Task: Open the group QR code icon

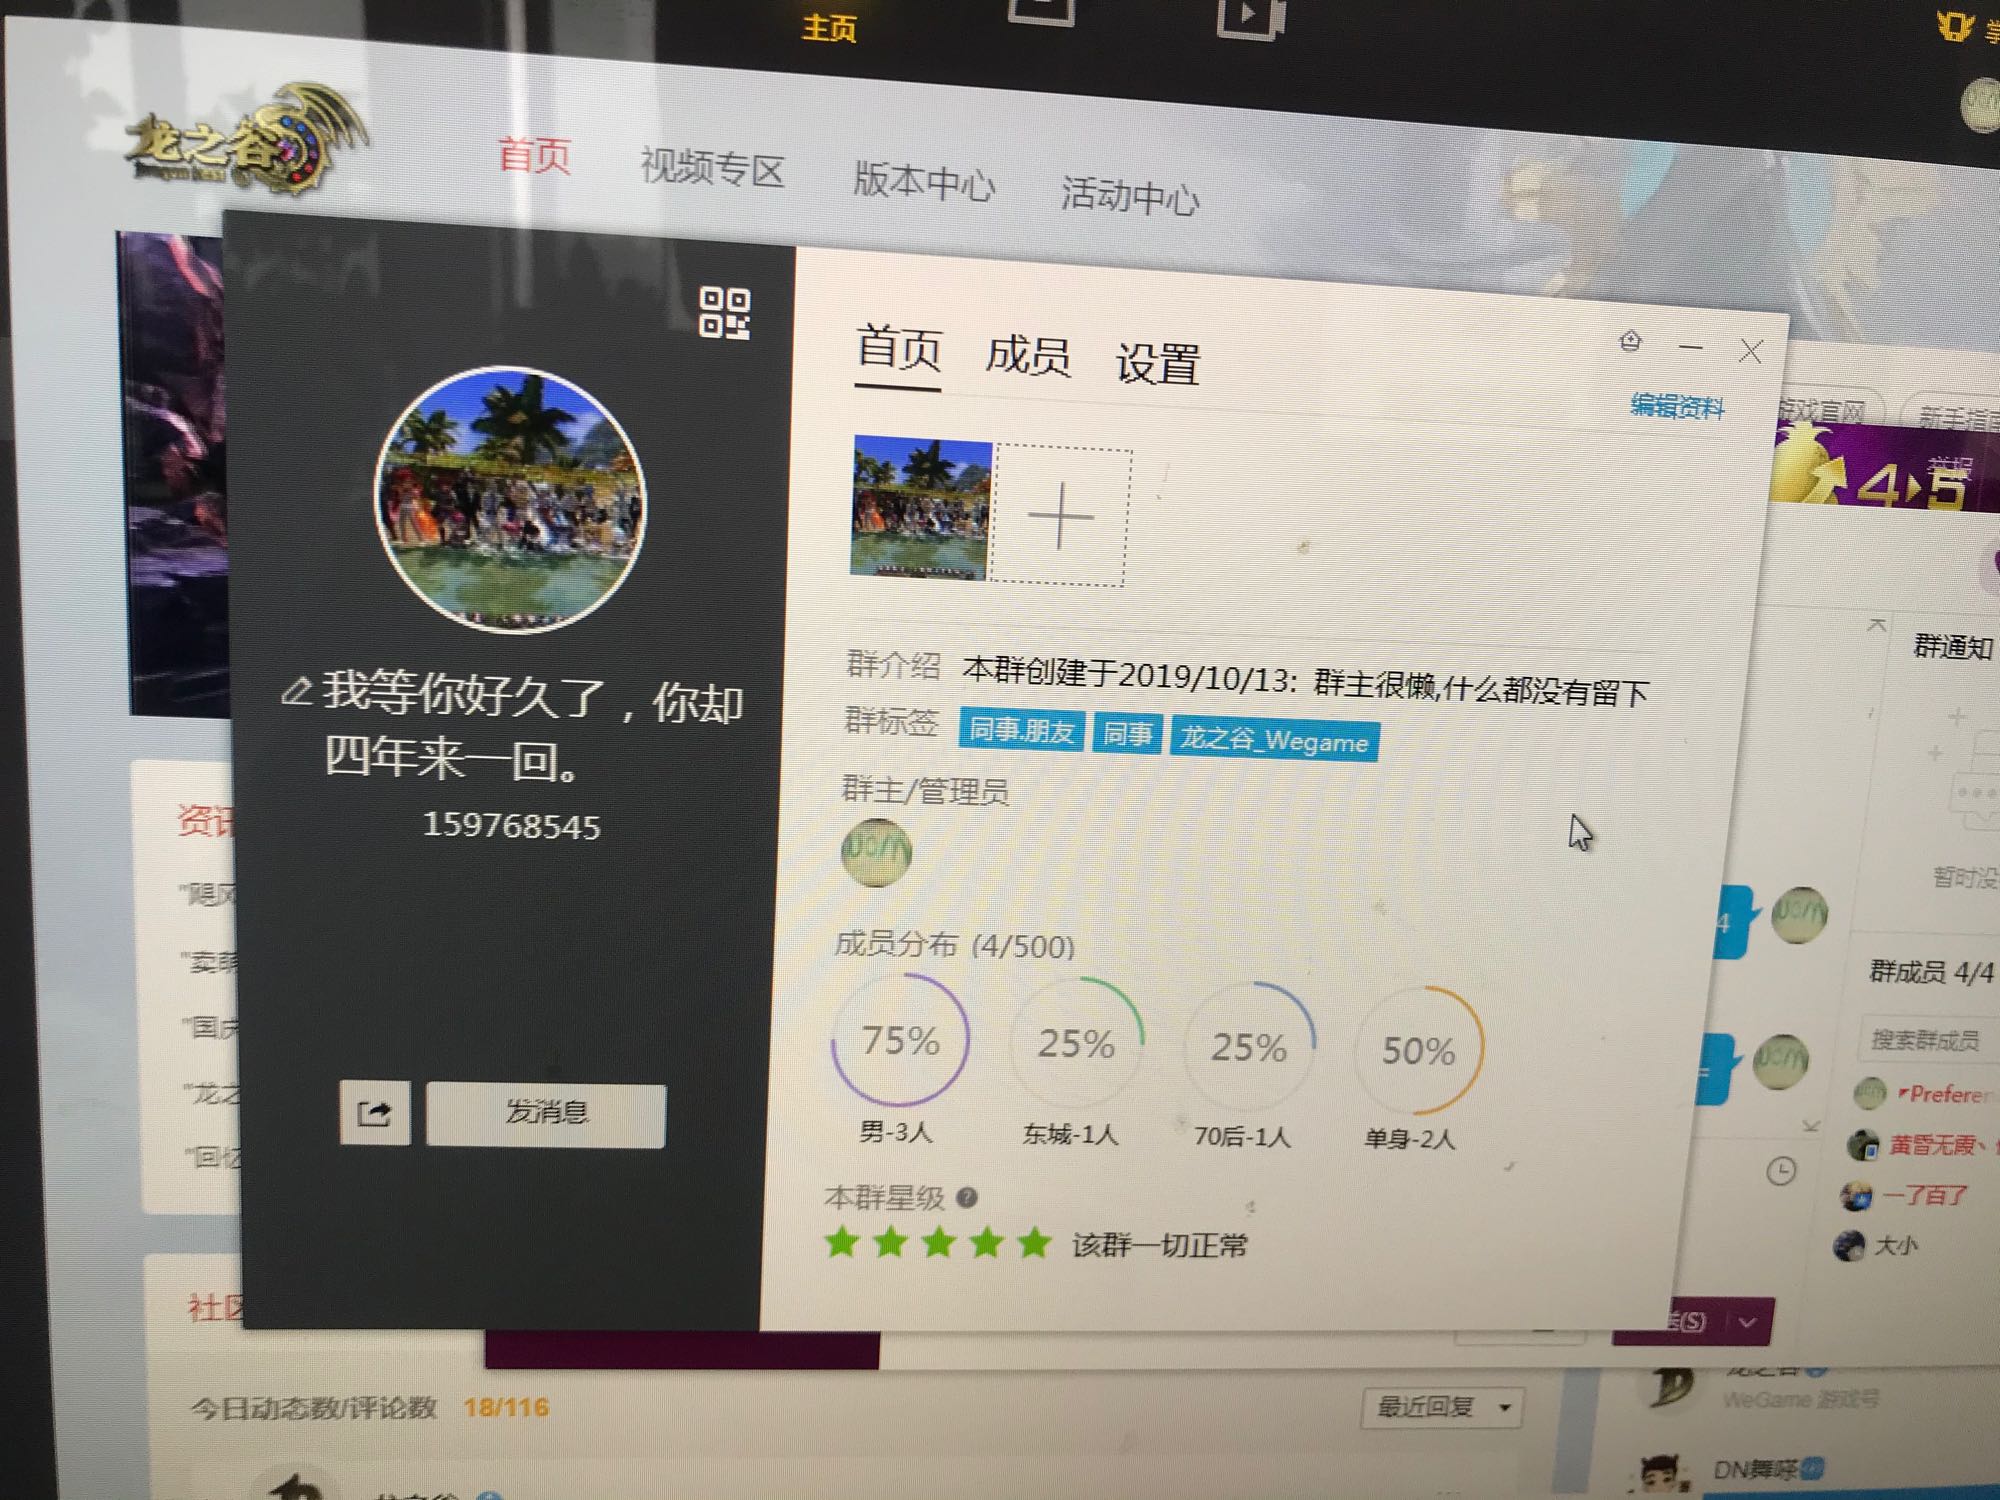Action: pyautogui.click(x=724, y=313)
